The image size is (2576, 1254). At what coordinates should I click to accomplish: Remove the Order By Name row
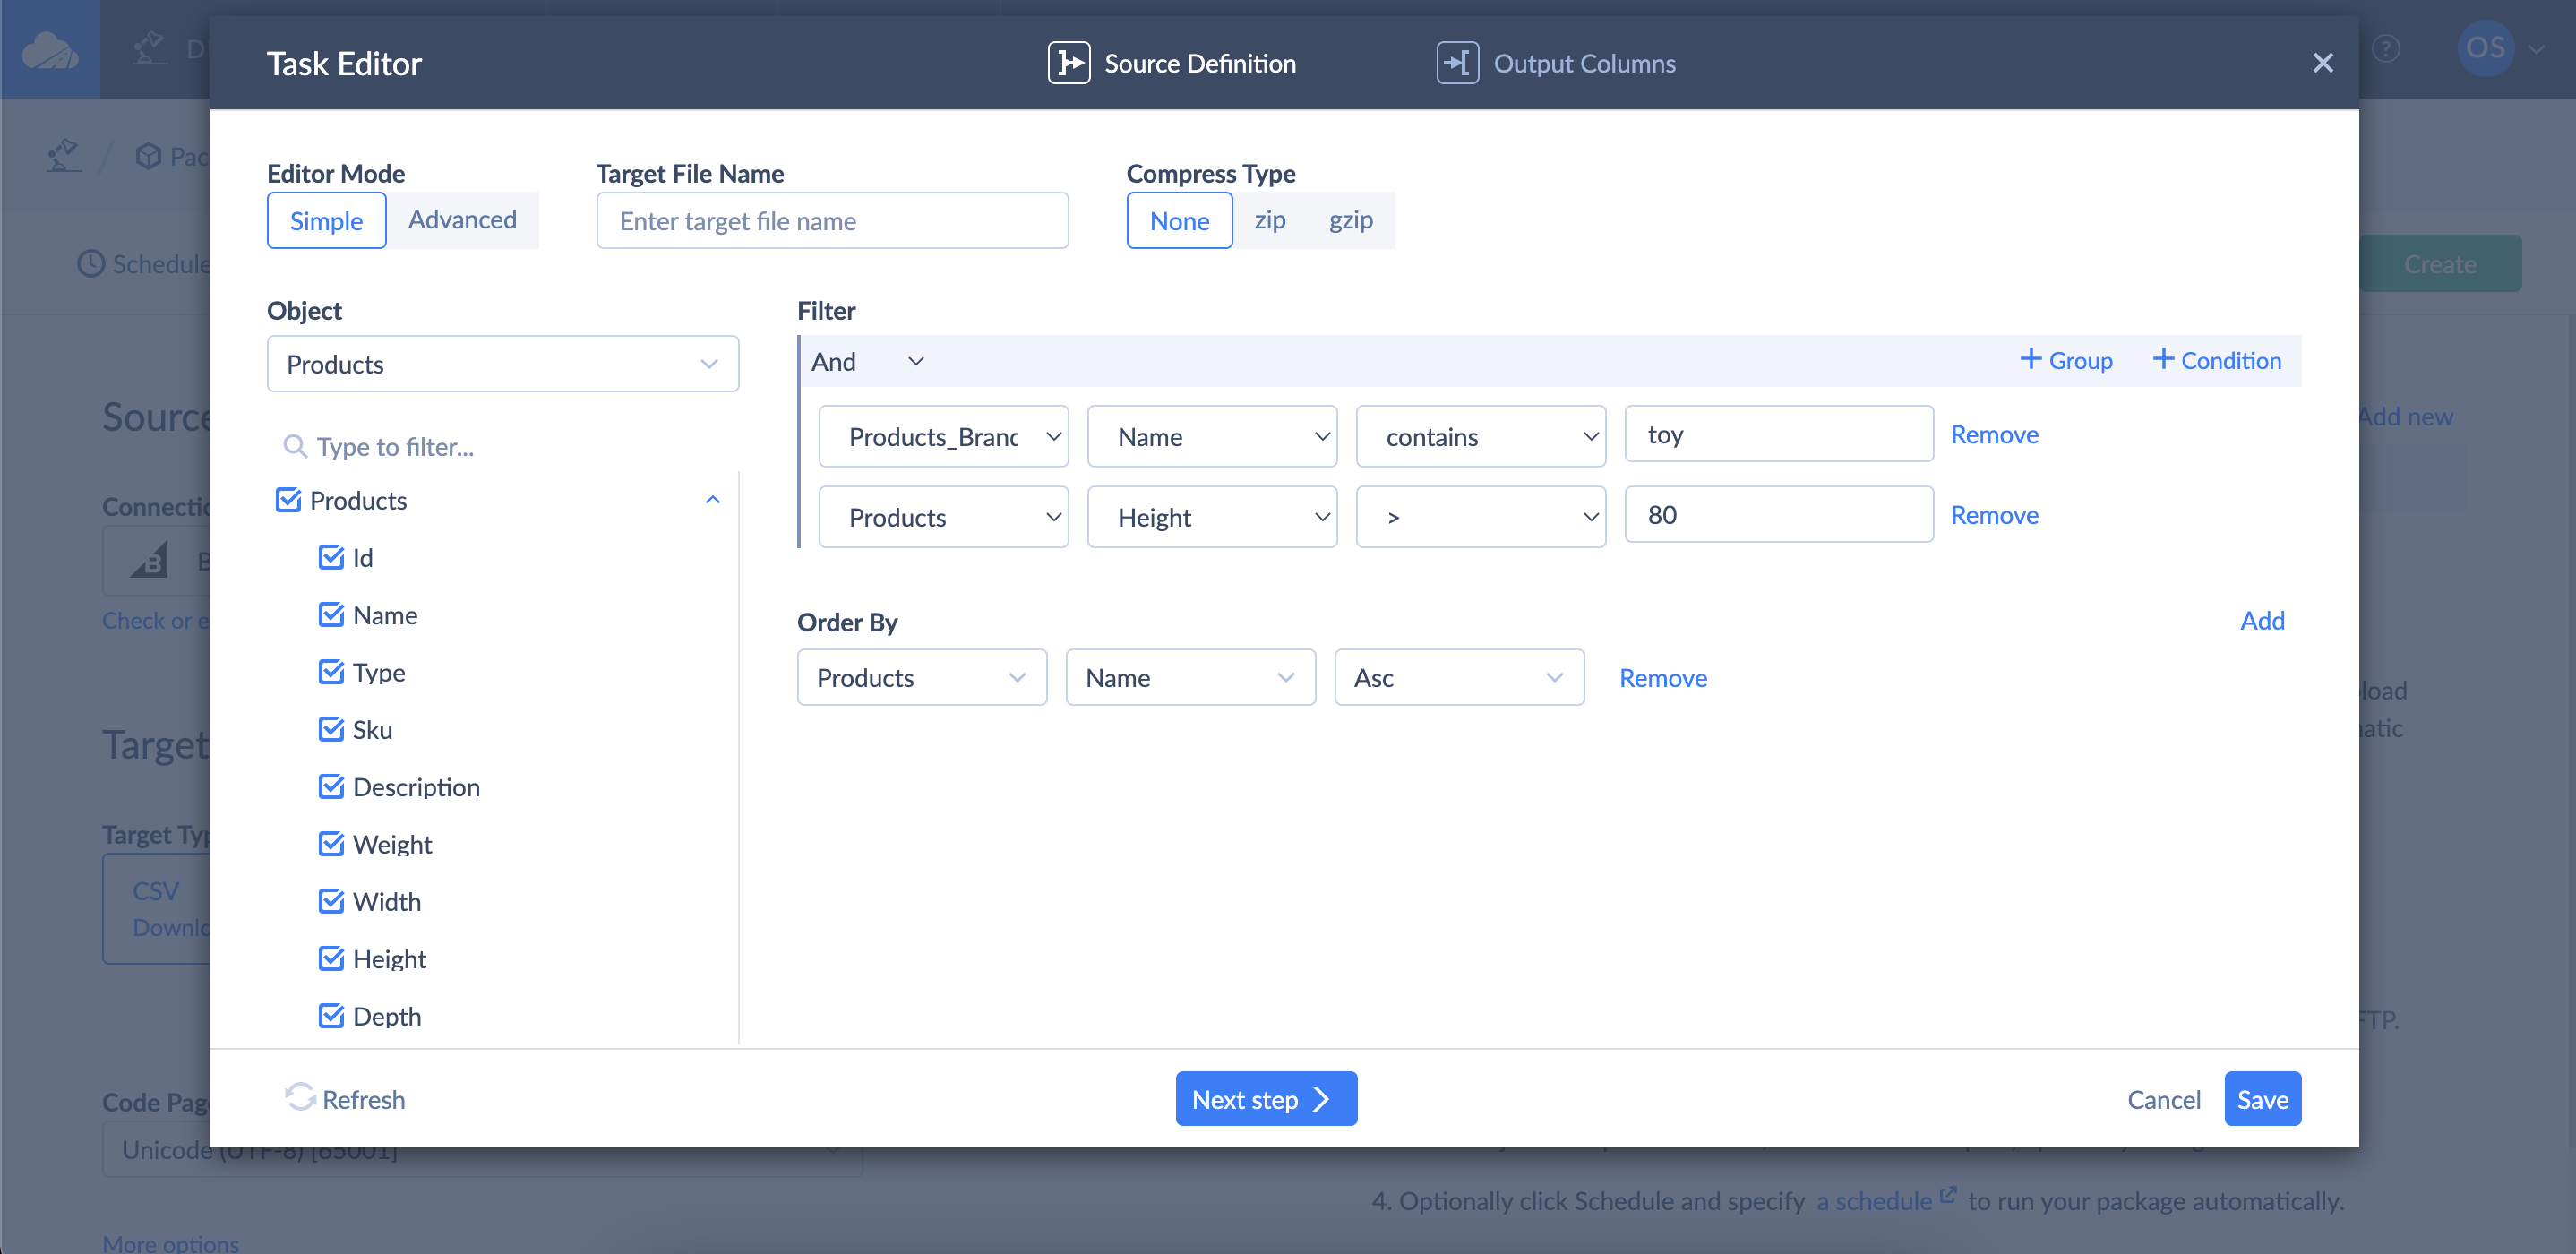[x=1662, y=677]
